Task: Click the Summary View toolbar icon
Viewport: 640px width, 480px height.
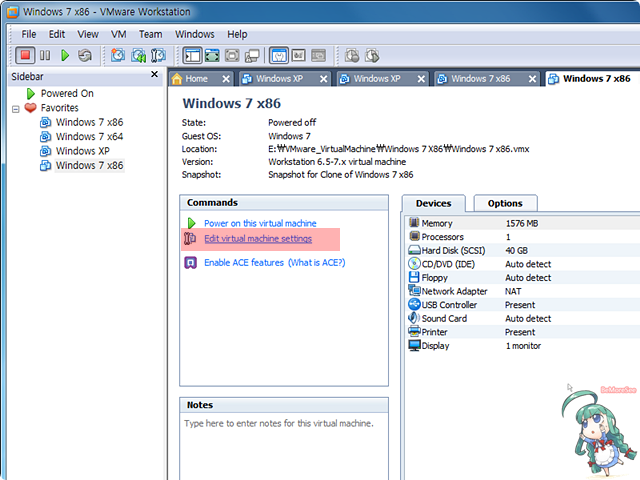Action: pos(279,55)
